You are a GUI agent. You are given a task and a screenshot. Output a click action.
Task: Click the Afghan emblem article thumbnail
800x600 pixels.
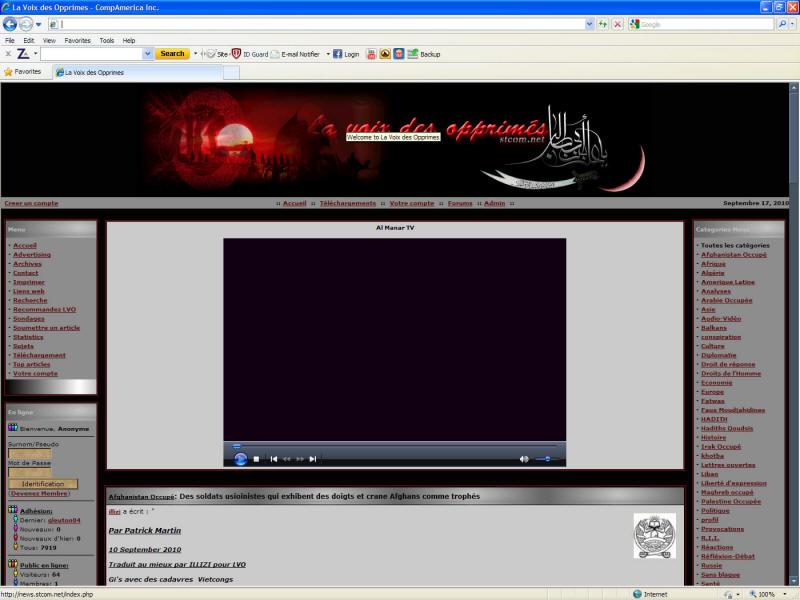pyautogui.click(x=655, y=536)
